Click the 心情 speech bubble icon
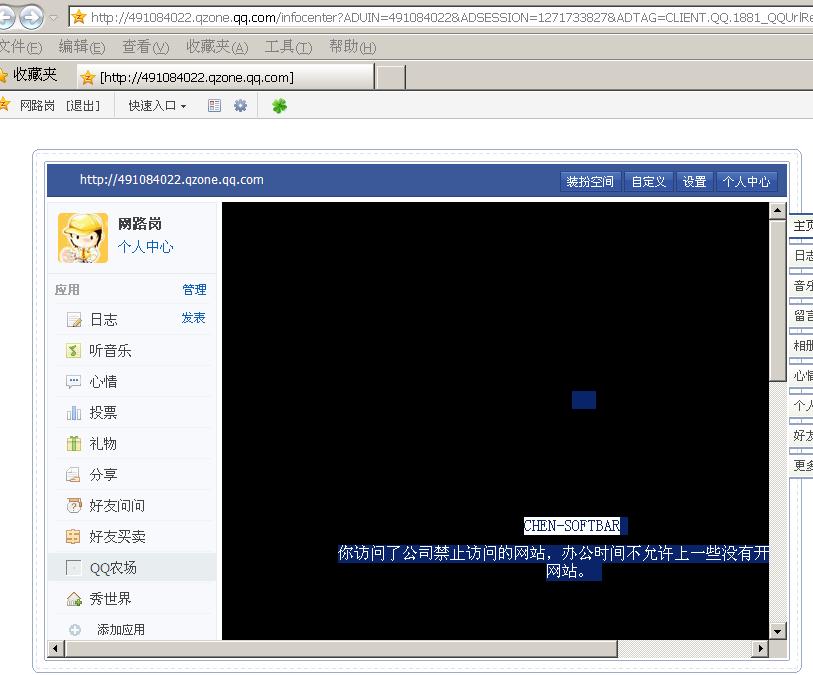 (73, 382)
